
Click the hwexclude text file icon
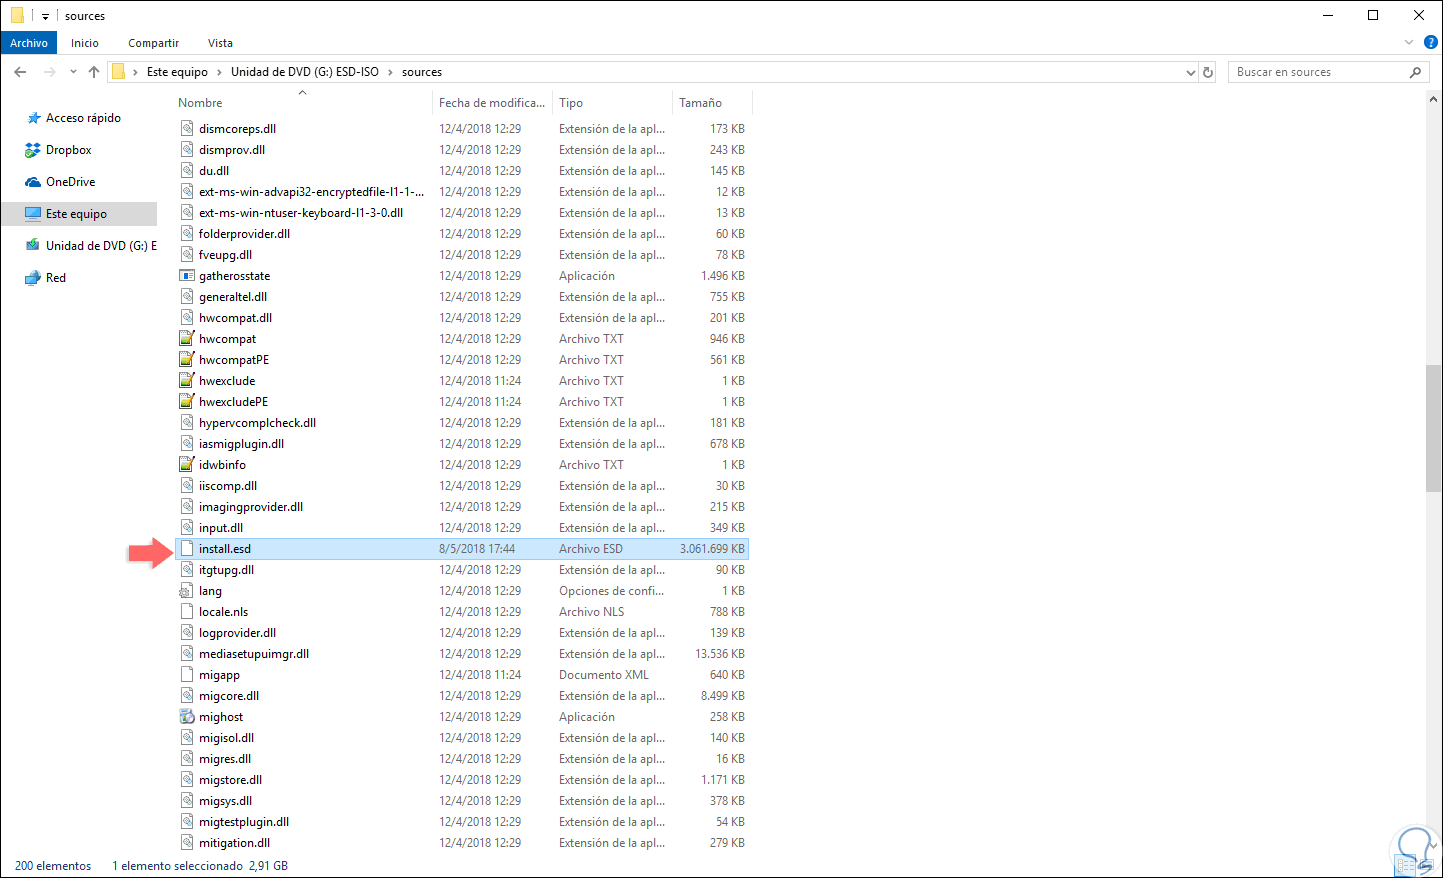186,381
